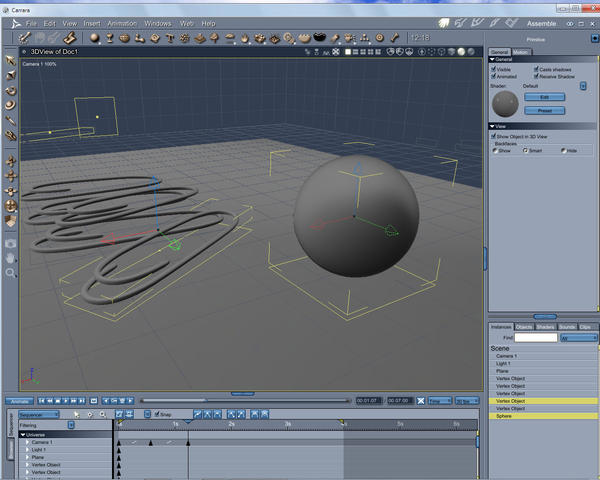600x480 pixels.
Task: Select the Smart backfaces radio button
Action: pyautogui.click(x=525, y=150)
